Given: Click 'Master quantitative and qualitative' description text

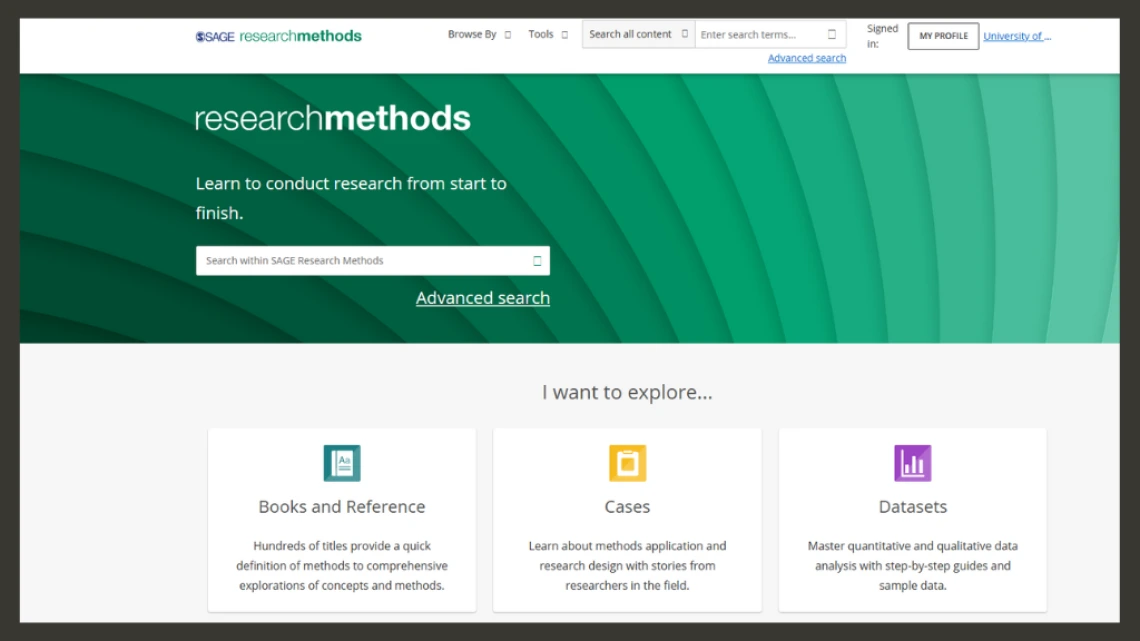Looking at the screenshot, I should tap(912, 565).
